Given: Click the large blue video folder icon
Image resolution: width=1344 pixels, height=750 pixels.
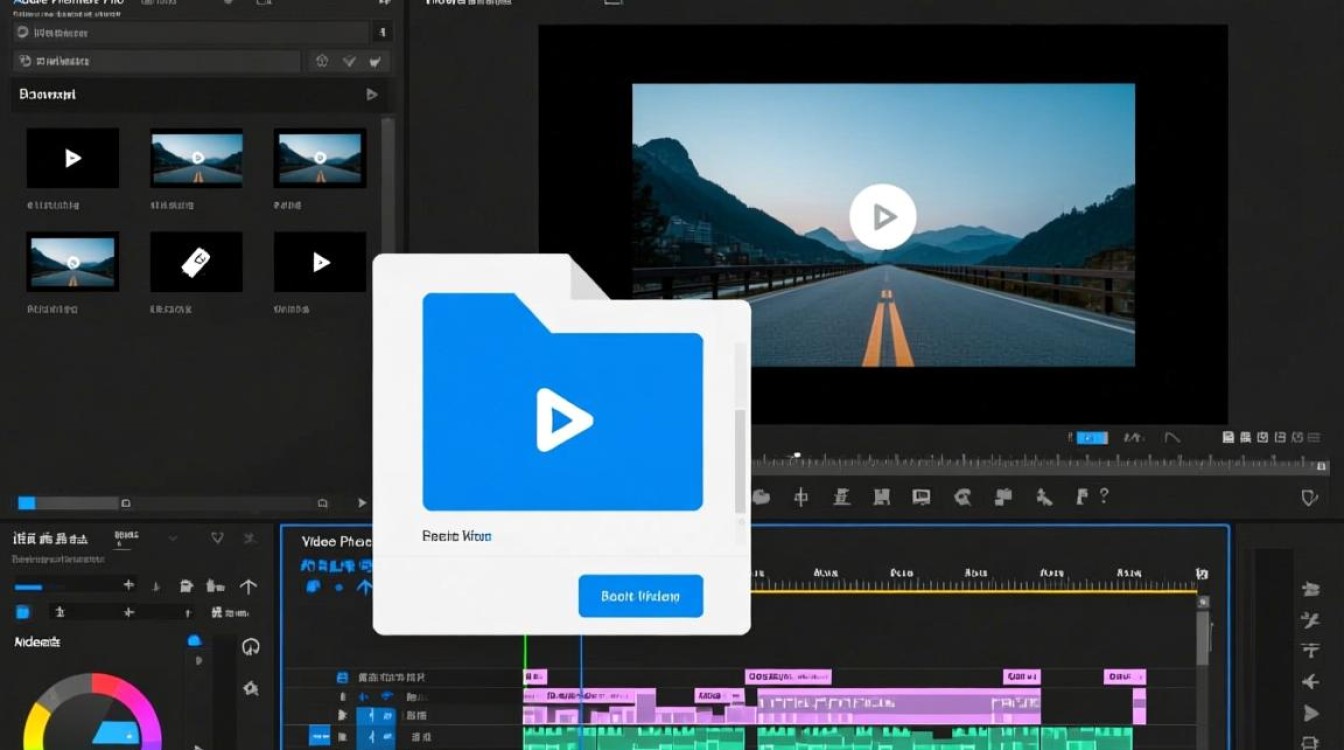Looking at the screenshot, I should click(x=562, y=403).
